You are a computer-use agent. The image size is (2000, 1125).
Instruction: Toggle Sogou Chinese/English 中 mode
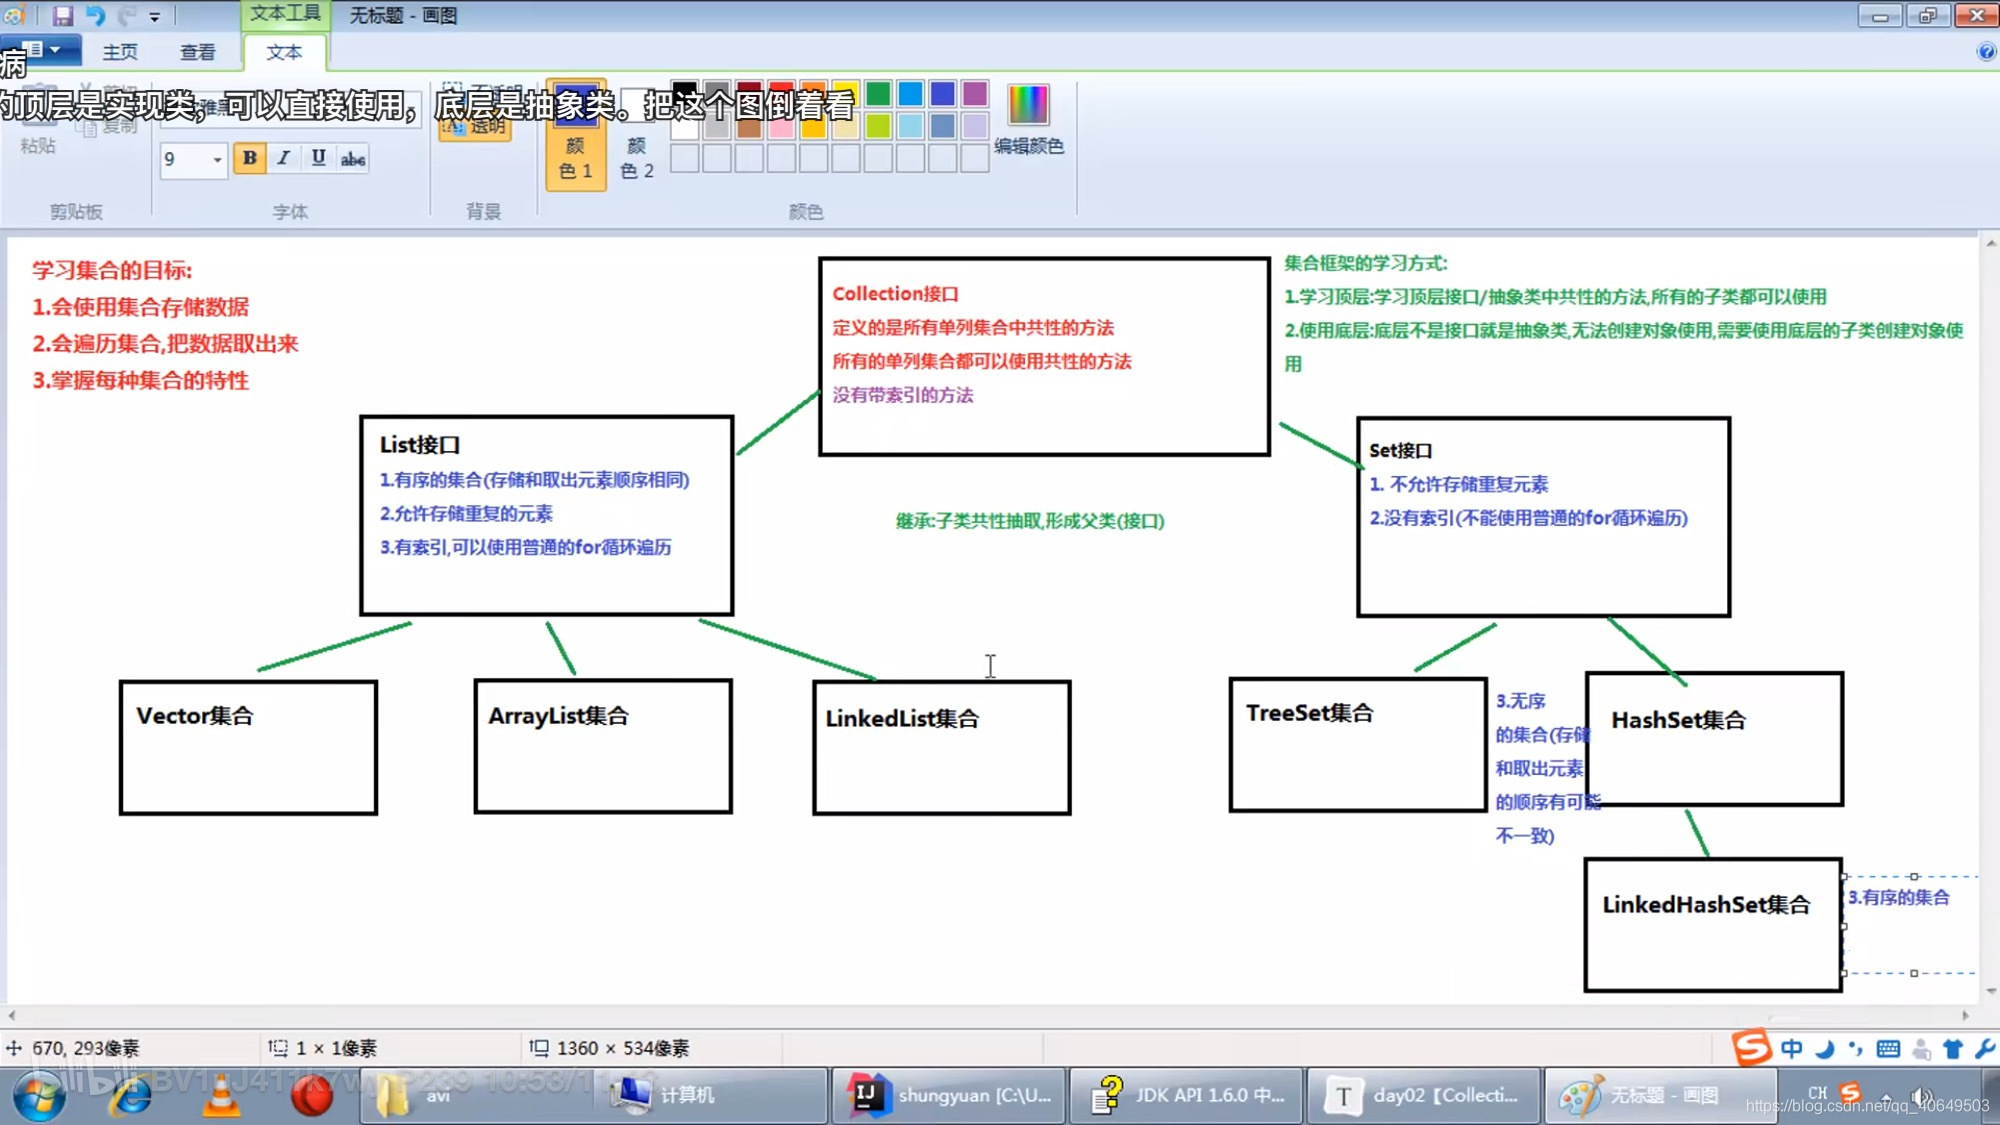point(1792,1048)
